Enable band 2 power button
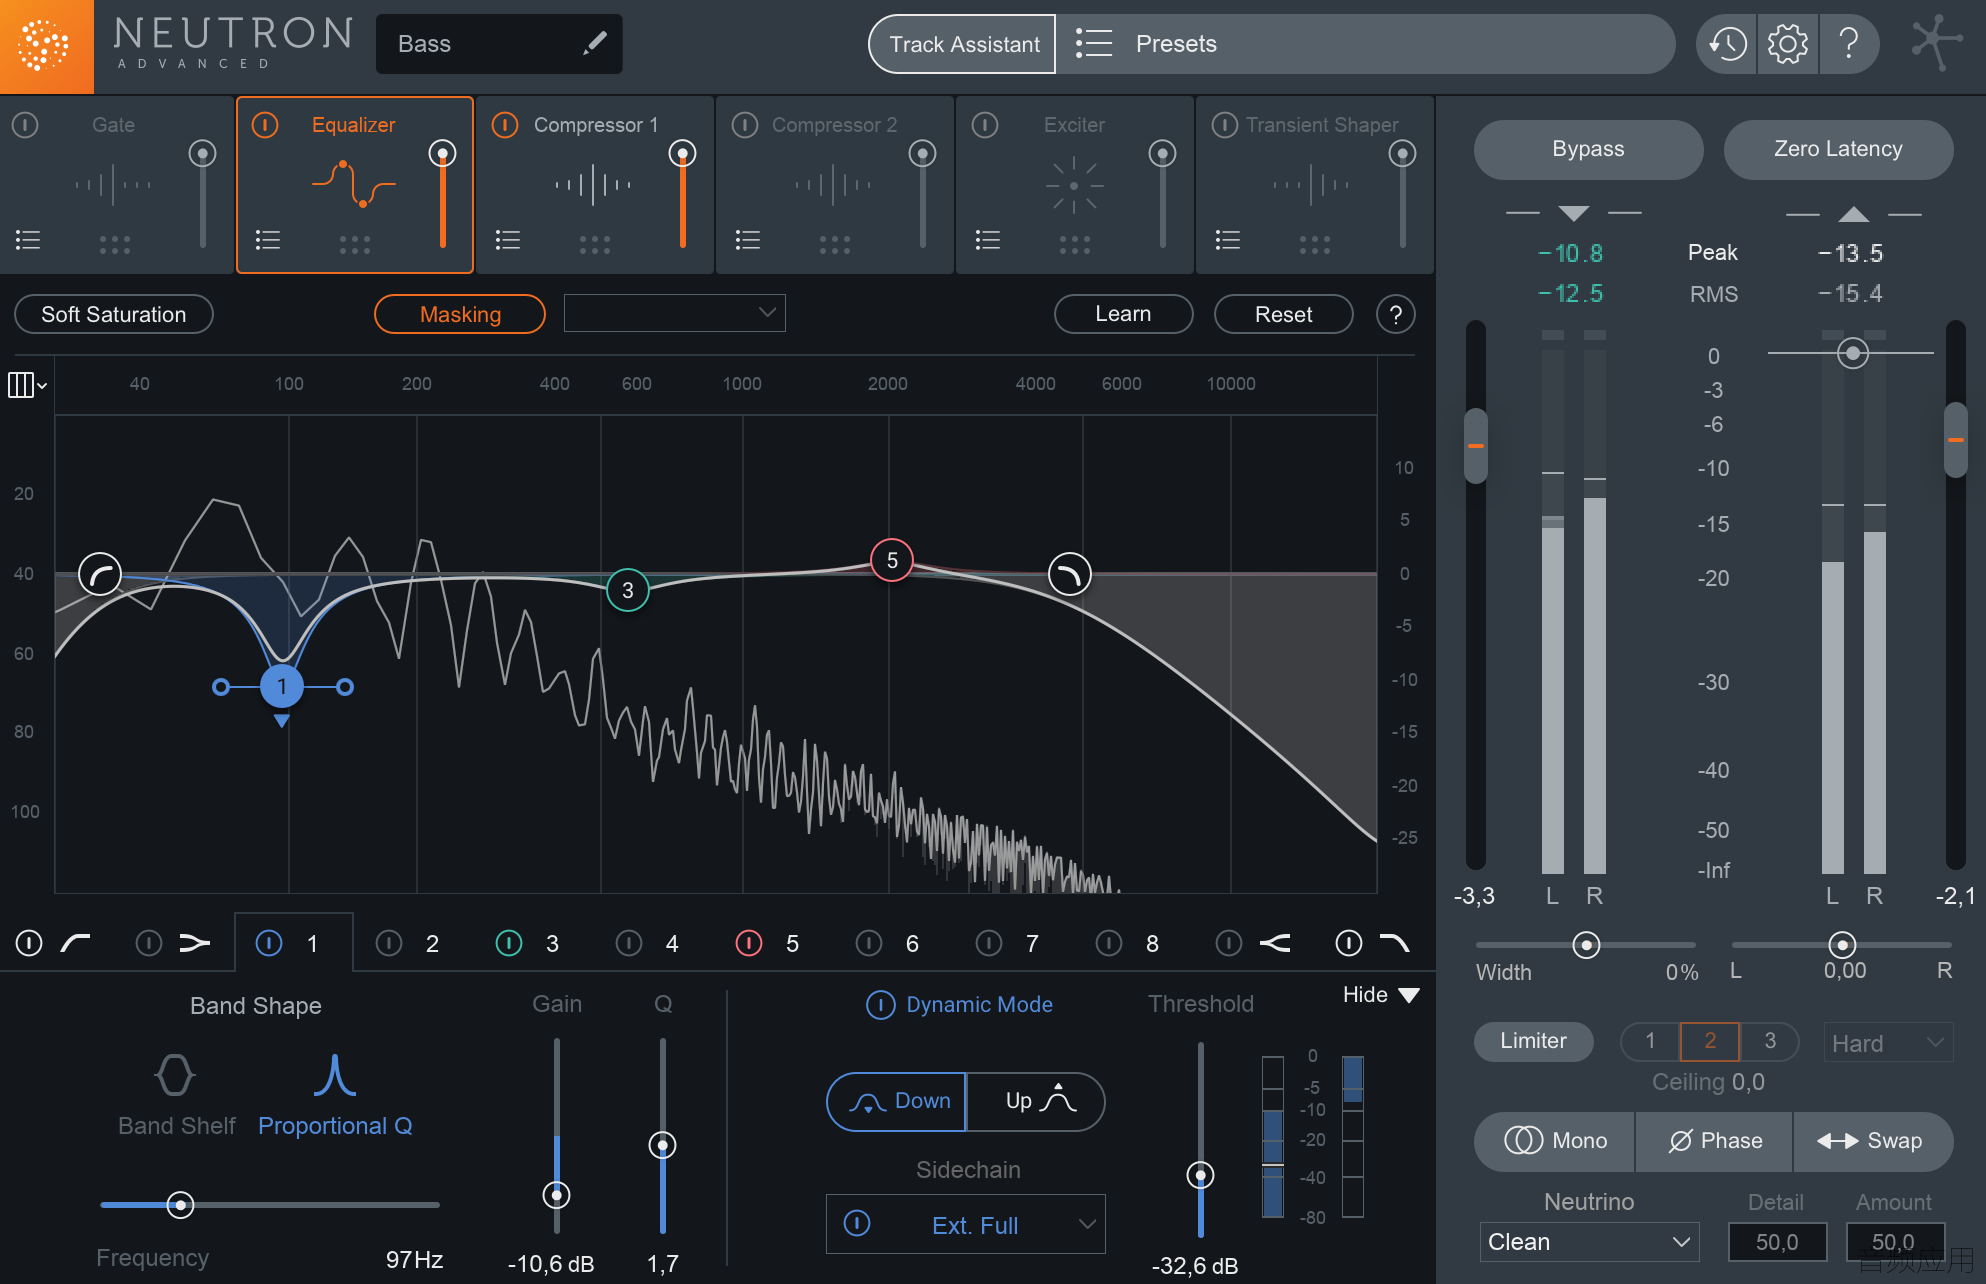Image resolution: width=1986 pixels, height=1284 pixels. [389, 943]
